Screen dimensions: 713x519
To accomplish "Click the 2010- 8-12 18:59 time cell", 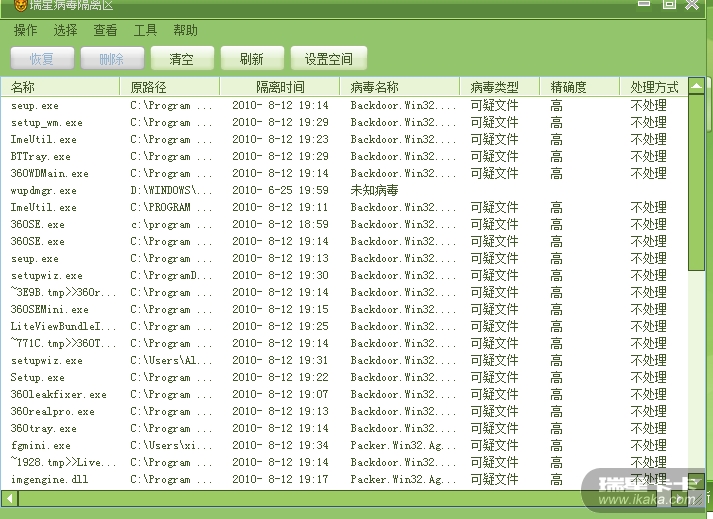I will tap(280, 224).
